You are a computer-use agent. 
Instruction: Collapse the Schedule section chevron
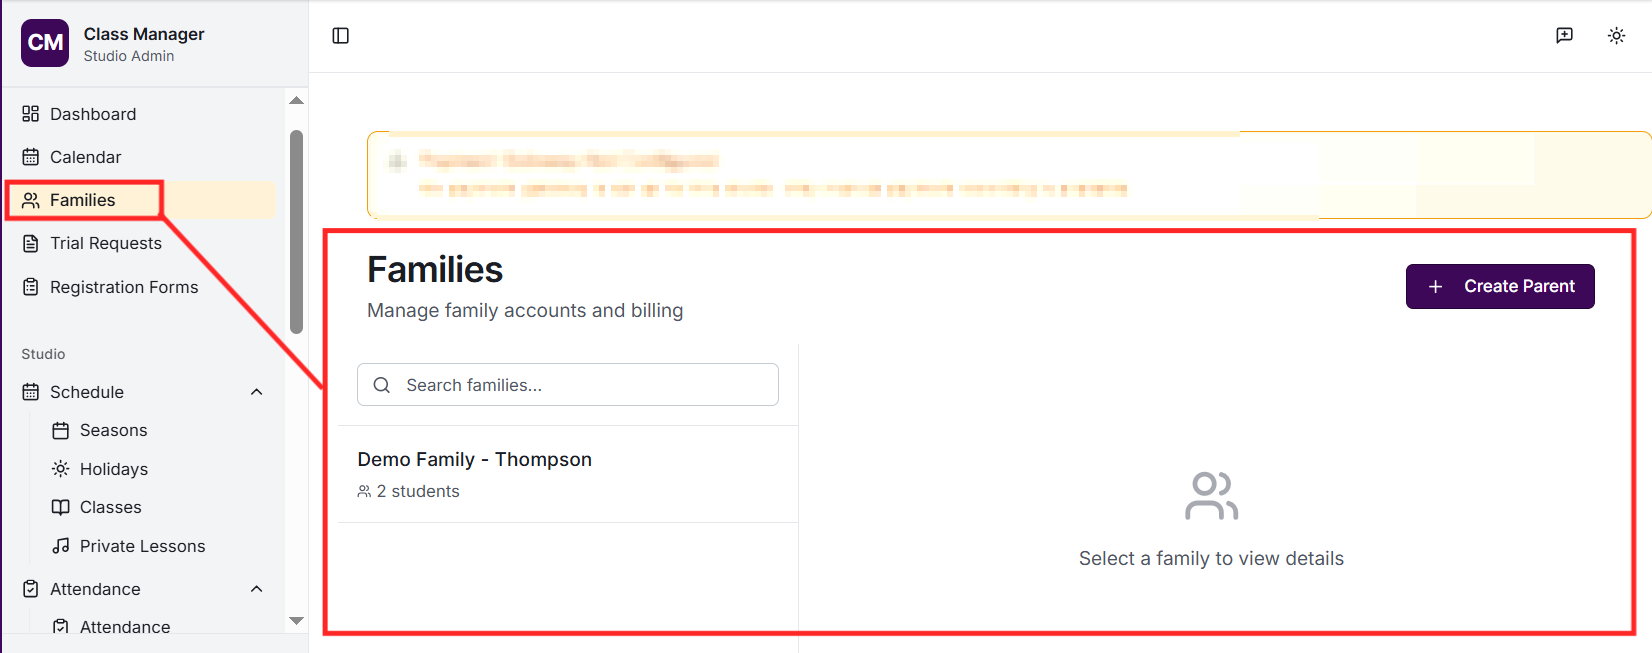[257, 392]
